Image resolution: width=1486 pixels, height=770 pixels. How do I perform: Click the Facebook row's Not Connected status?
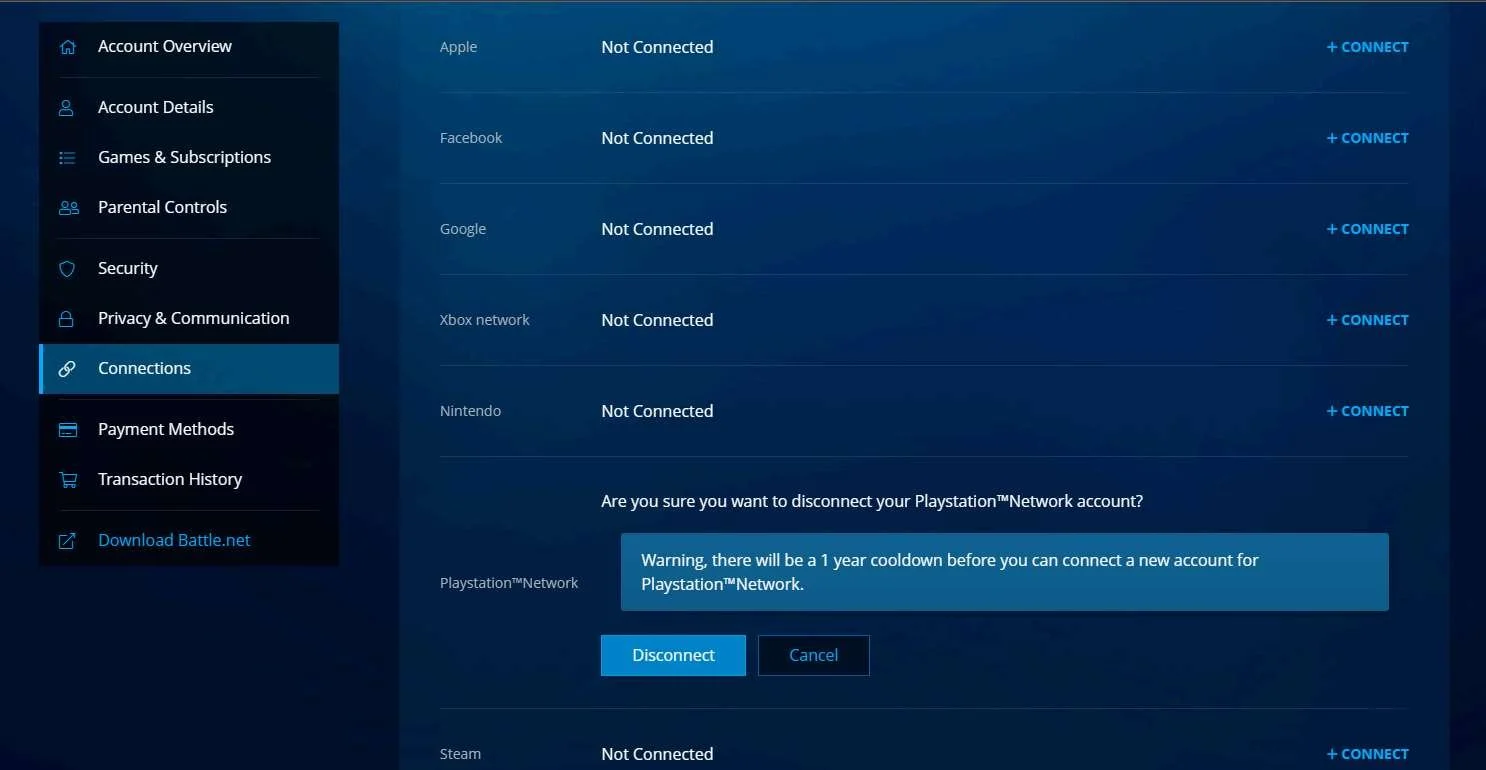[657, 138]
